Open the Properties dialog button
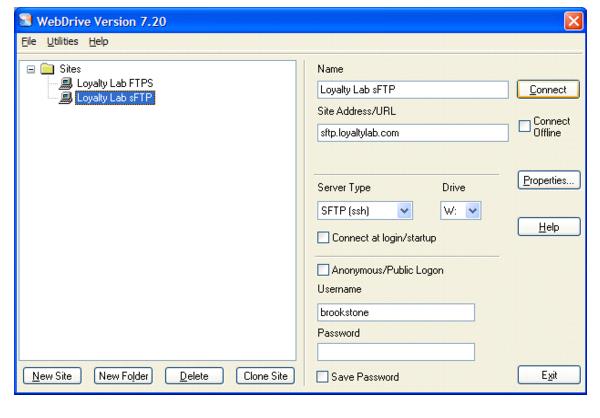 click(549, 180)
